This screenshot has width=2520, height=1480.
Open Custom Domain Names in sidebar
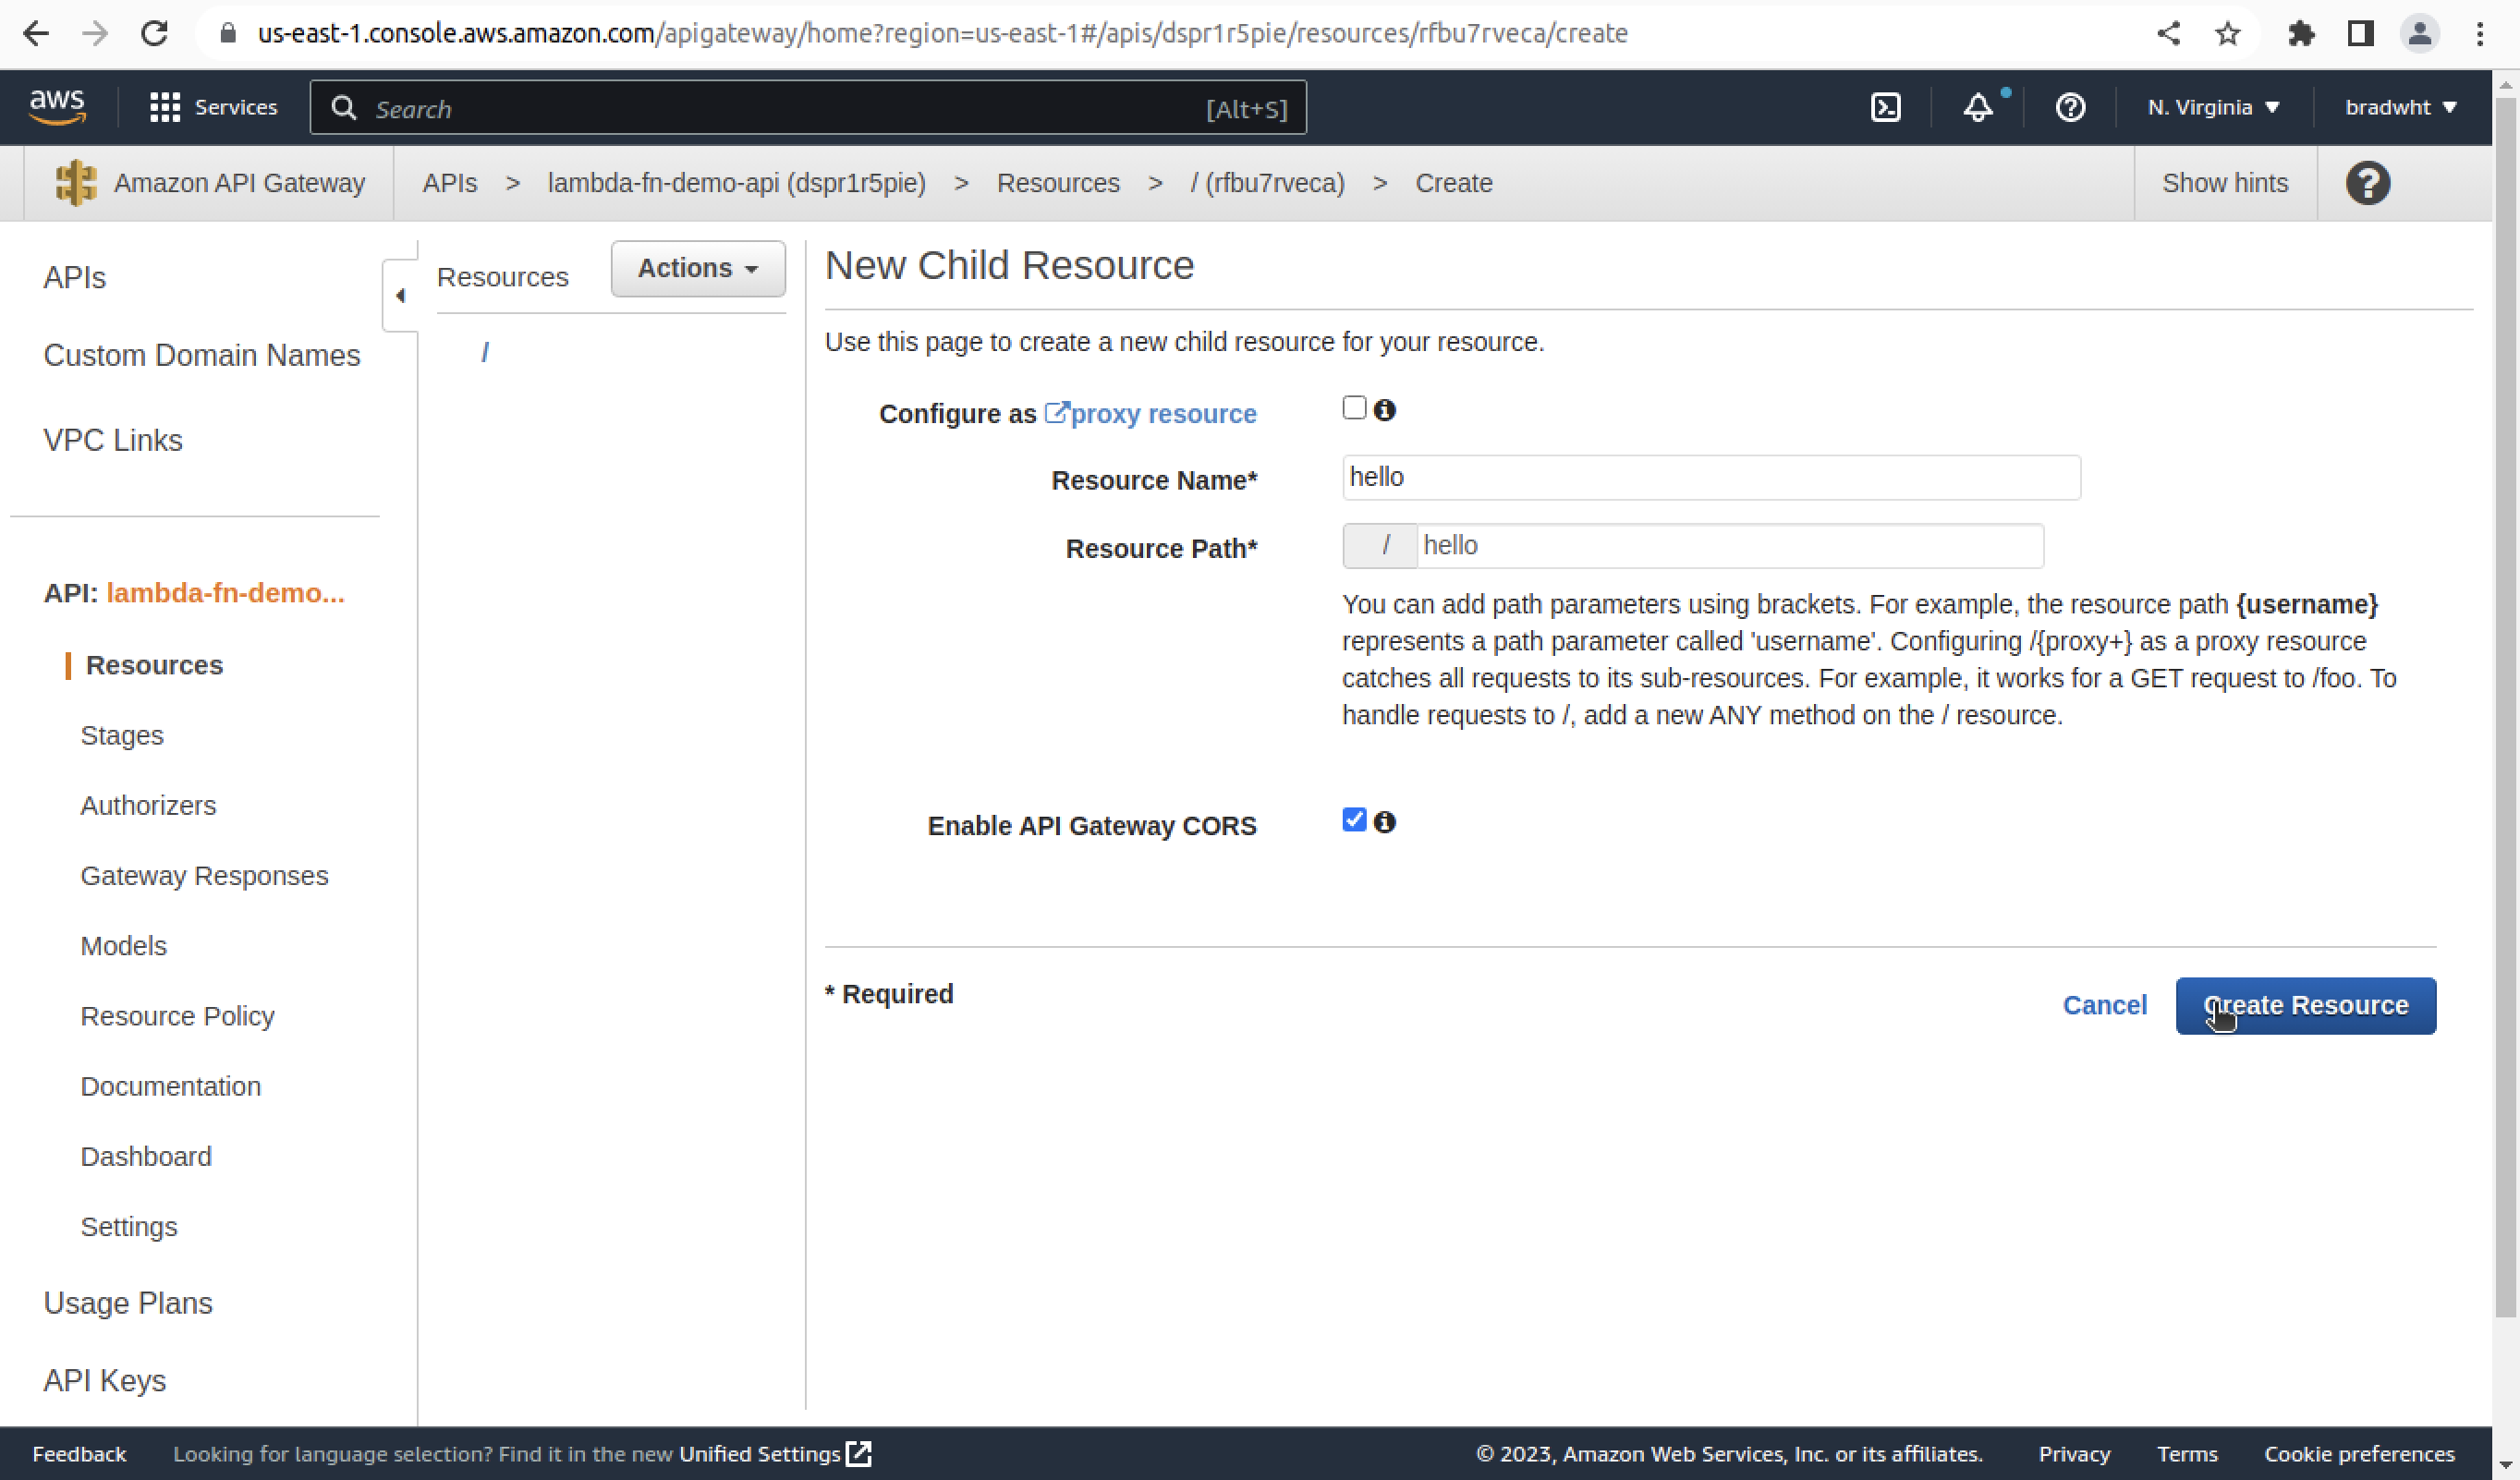(x=201, y=355)
